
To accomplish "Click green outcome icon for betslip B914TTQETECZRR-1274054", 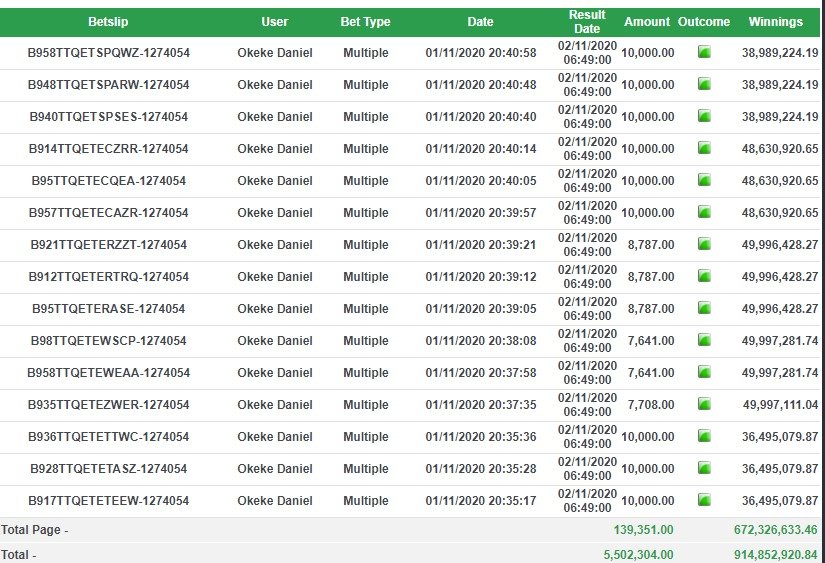I will 704,148.
